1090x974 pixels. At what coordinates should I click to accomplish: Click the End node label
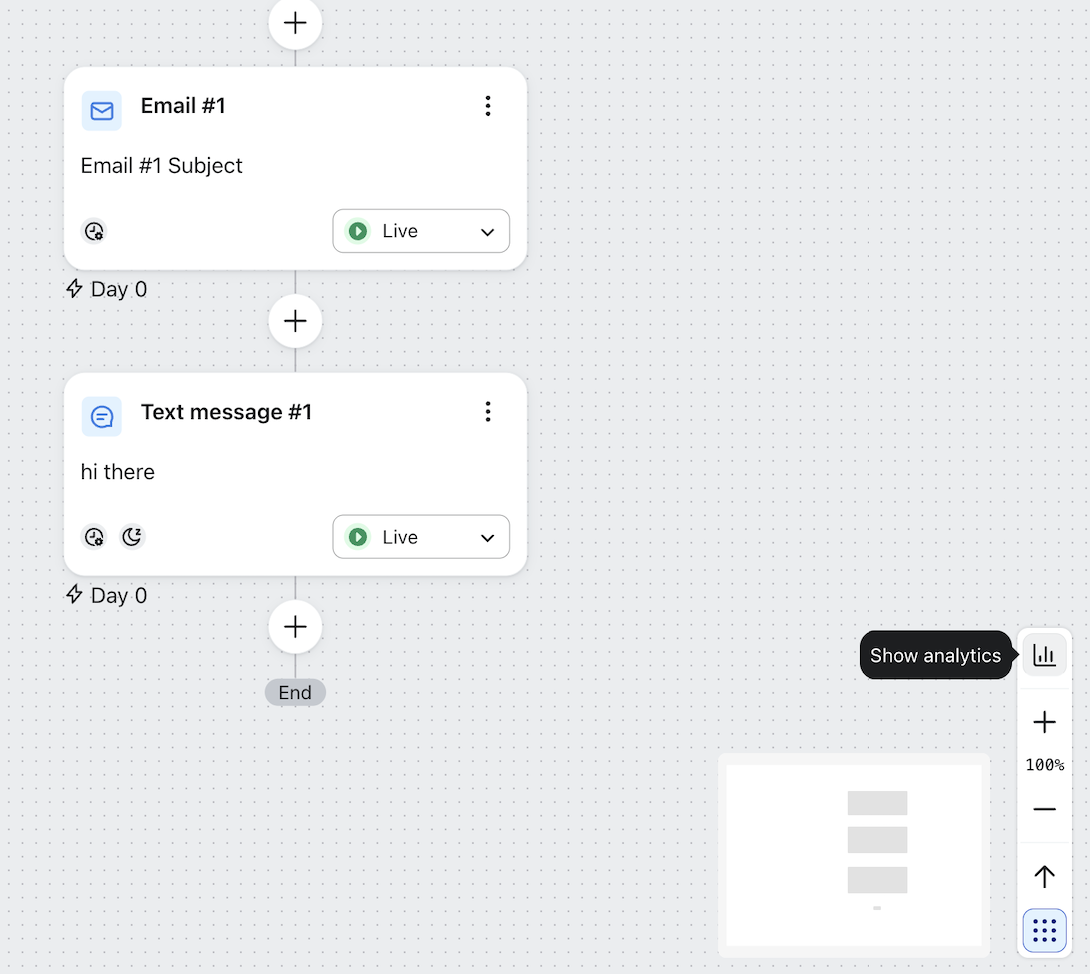tap(295, 692)
